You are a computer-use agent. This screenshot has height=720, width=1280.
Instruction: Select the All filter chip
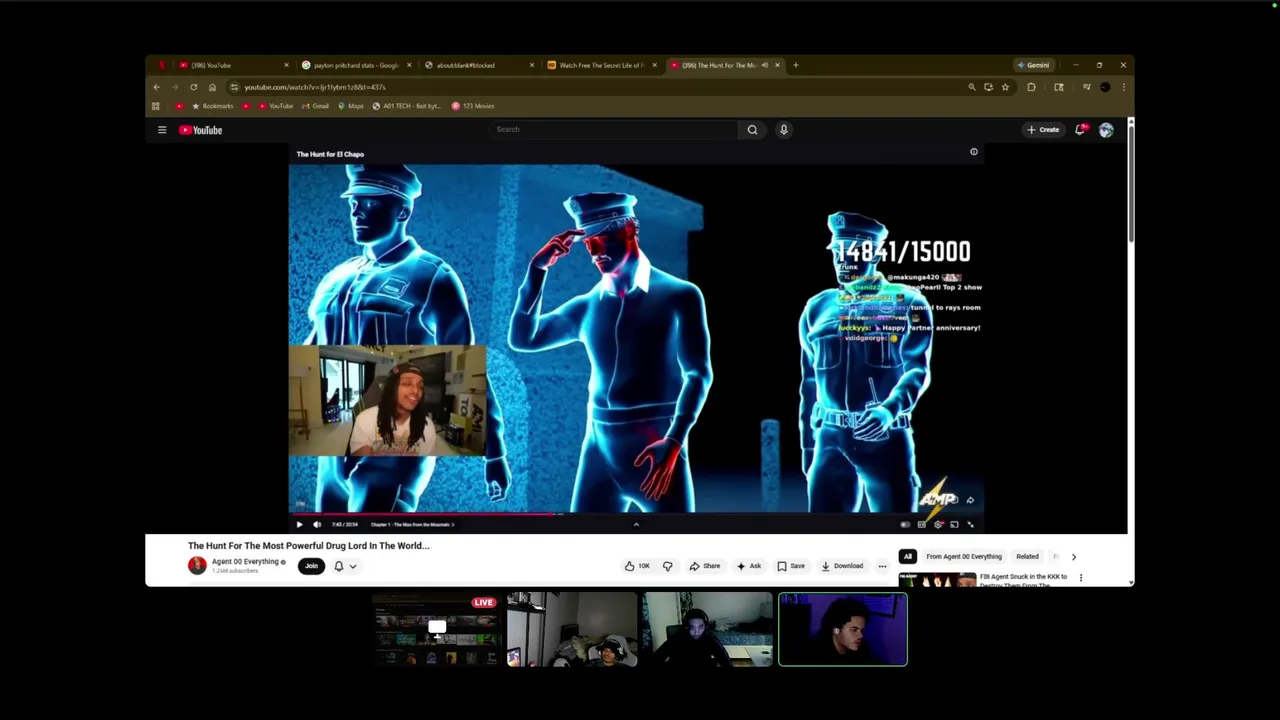click(x=908, y=556)
